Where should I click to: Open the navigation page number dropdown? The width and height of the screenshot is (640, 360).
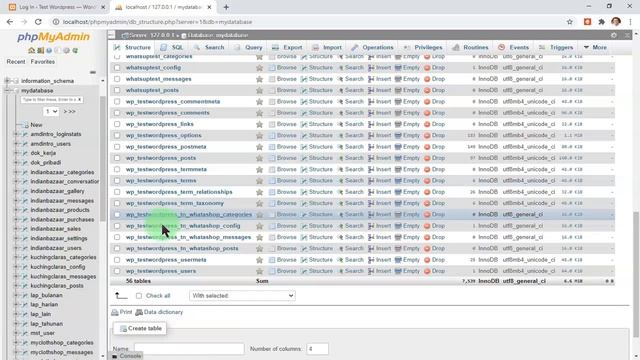(51, 111)
